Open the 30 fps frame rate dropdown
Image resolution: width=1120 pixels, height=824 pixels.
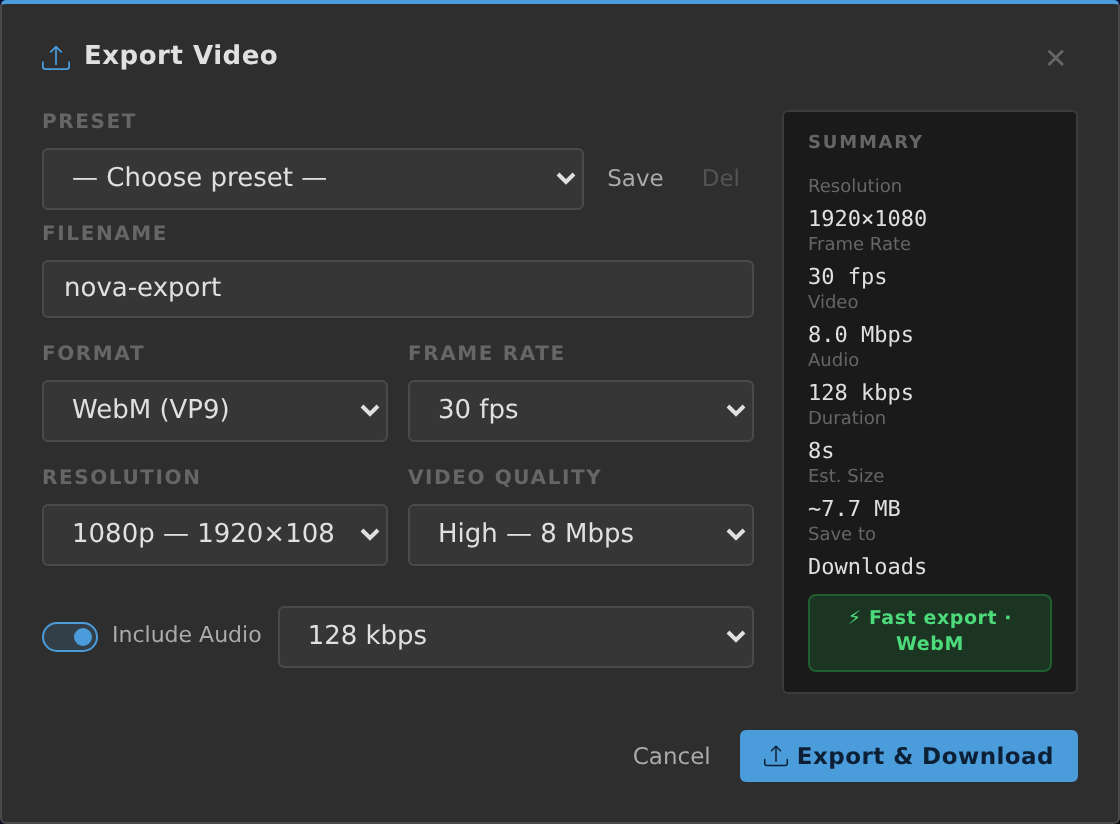pyautogui.click(x=581, y=411)
